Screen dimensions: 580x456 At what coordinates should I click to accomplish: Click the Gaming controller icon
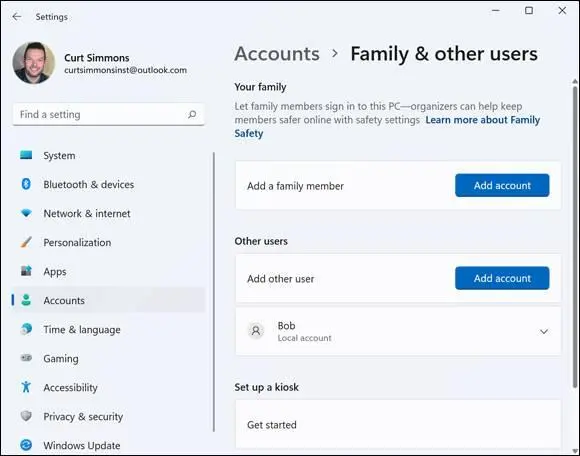pyautogui.click(x=26, y=358)
